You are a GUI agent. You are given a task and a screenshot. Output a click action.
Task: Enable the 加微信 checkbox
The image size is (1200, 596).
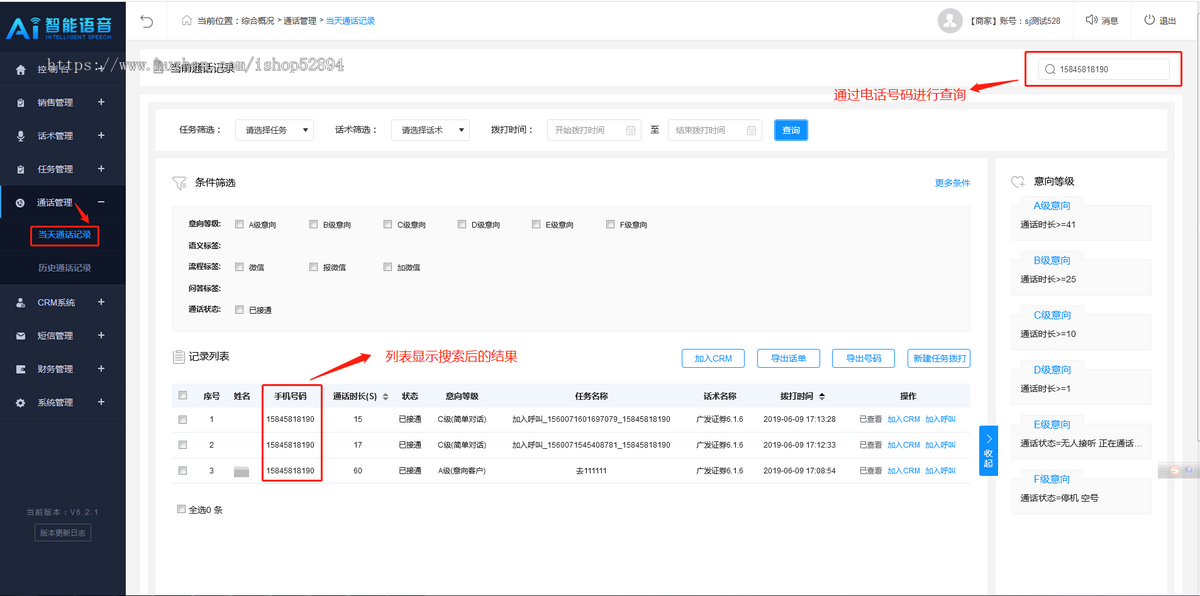coord(388,267)
